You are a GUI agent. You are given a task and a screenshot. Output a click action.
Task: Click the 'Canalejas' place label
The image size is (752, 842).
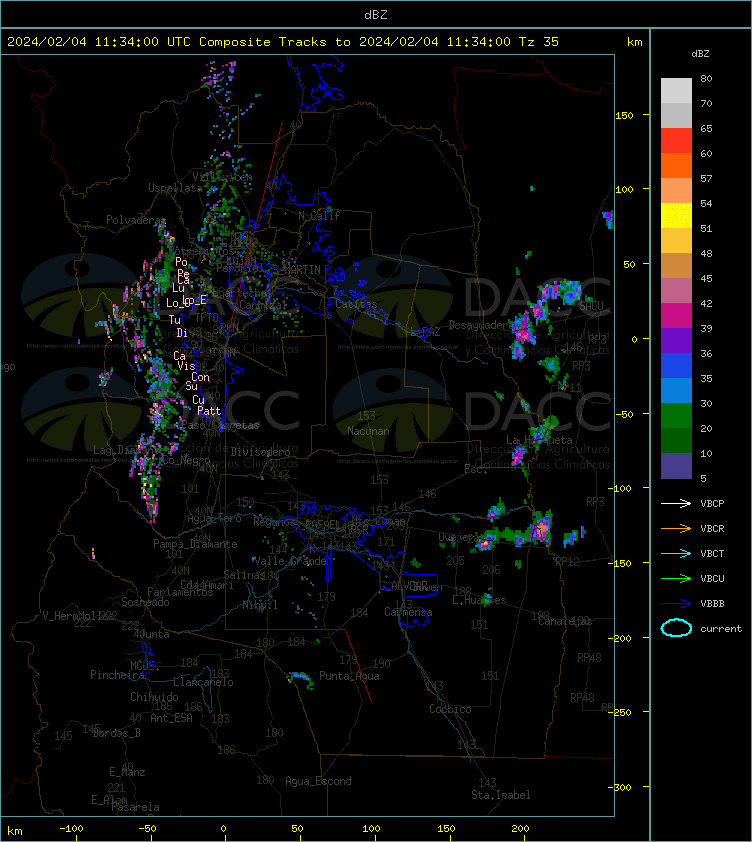(x=564, y=621)
